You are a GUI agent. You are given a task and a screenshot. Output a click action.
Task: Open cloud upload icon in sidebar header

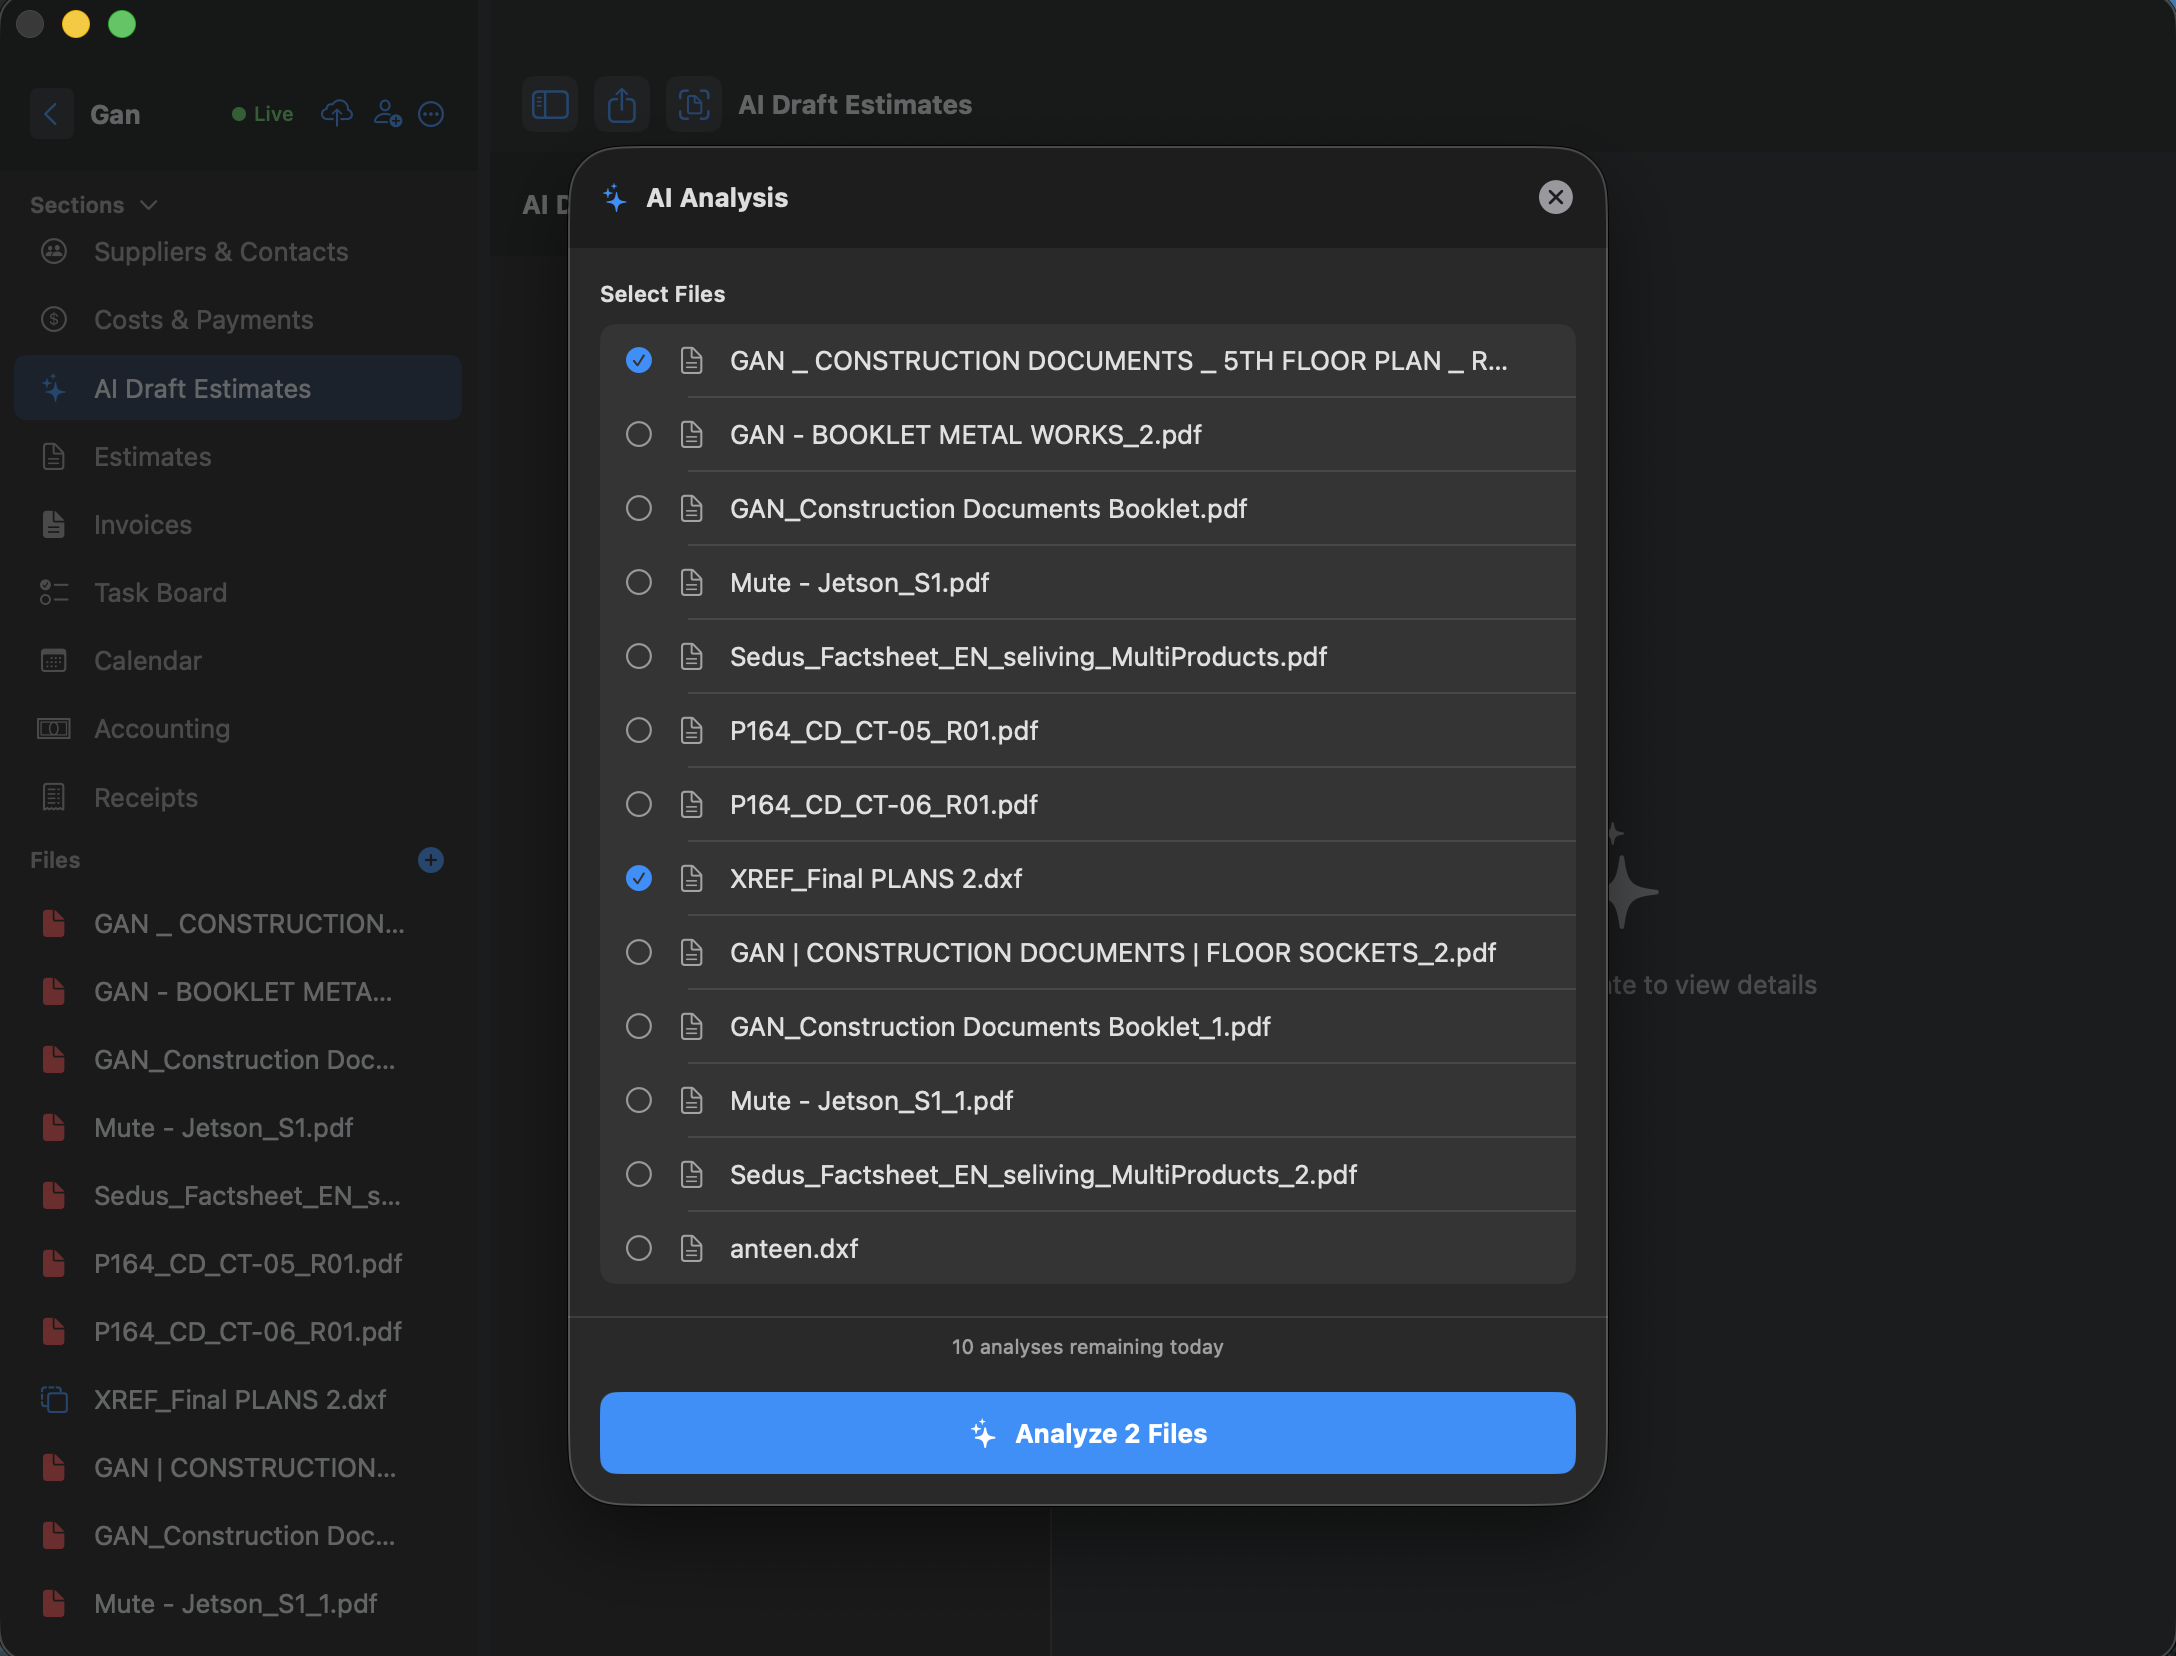click(337, 114)
